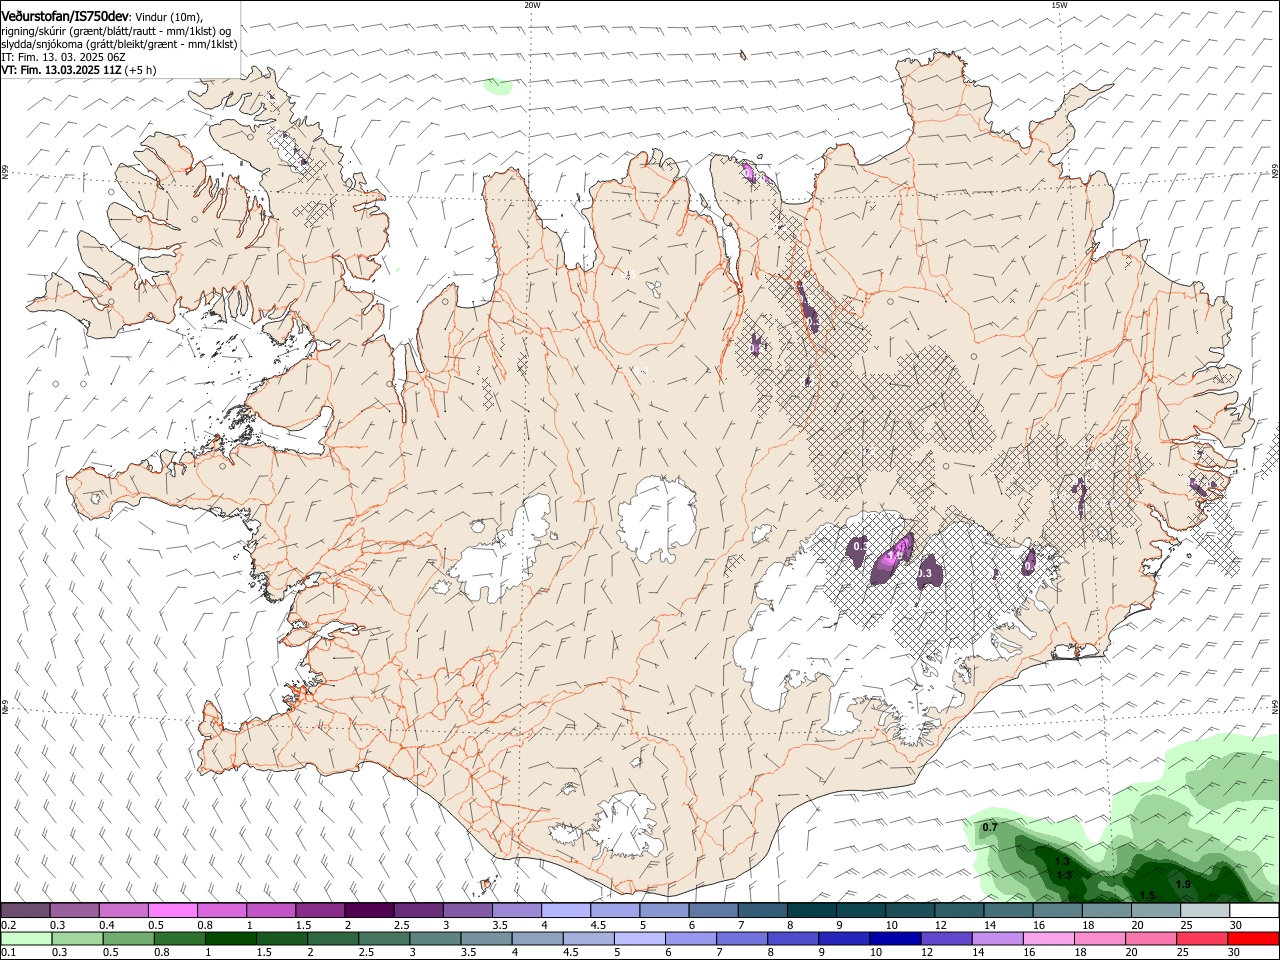Click the small green rain patch off the north coast
Viewport: 1280px width, 960px height.
click(497, 87)
